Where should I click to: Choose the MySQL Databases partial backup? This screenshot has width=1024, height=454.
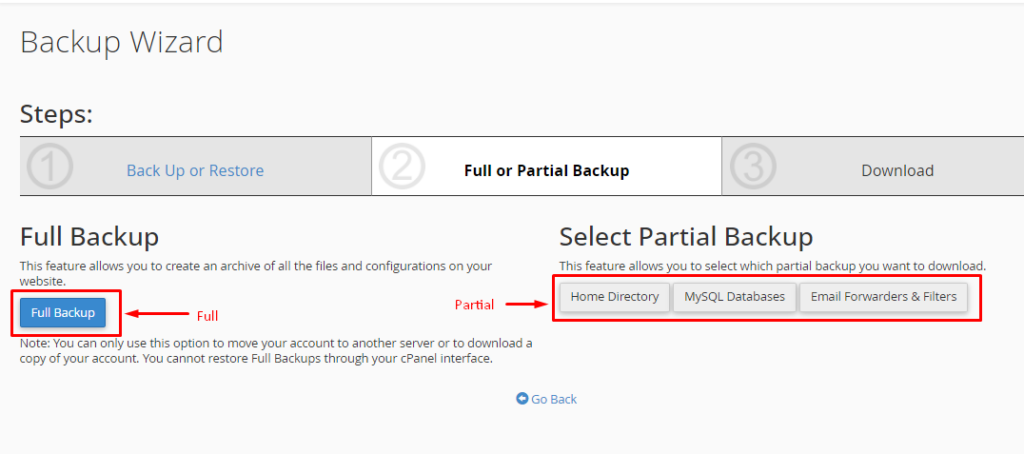point(735,297)
